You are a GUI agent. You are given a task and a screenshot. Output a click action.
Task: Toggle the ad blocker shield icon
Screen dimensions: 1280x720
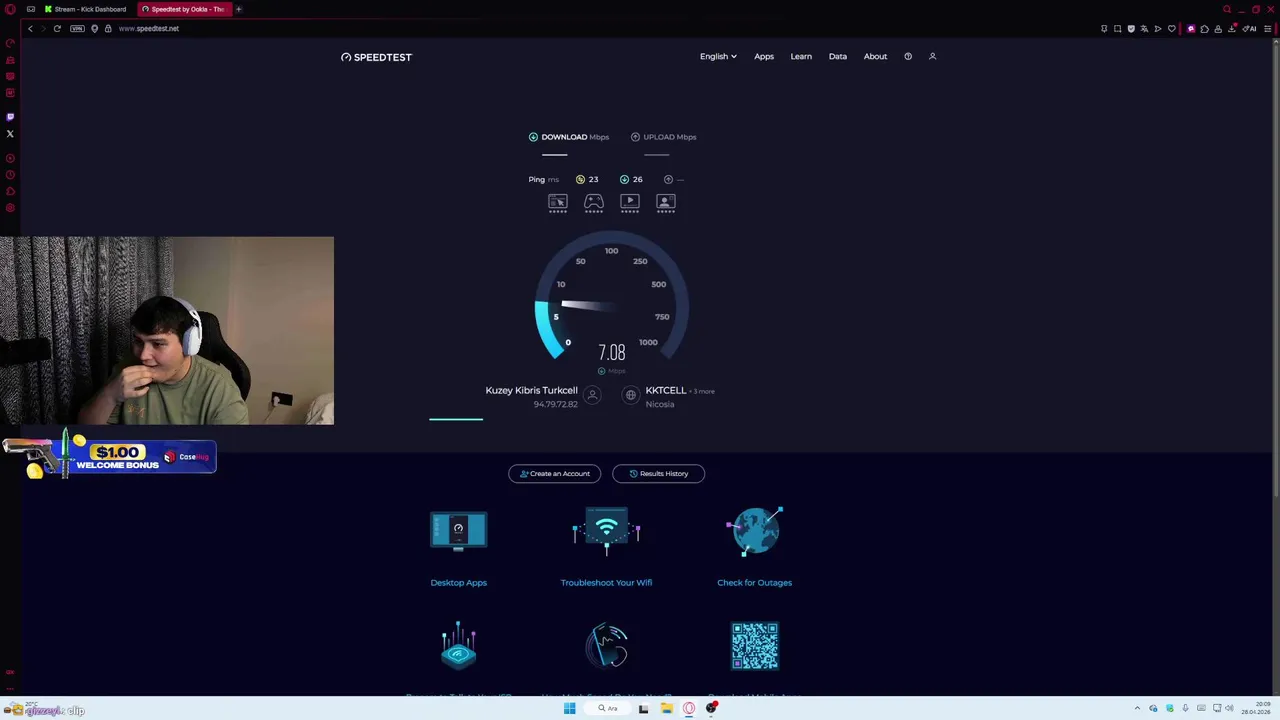coord(1131,28)
